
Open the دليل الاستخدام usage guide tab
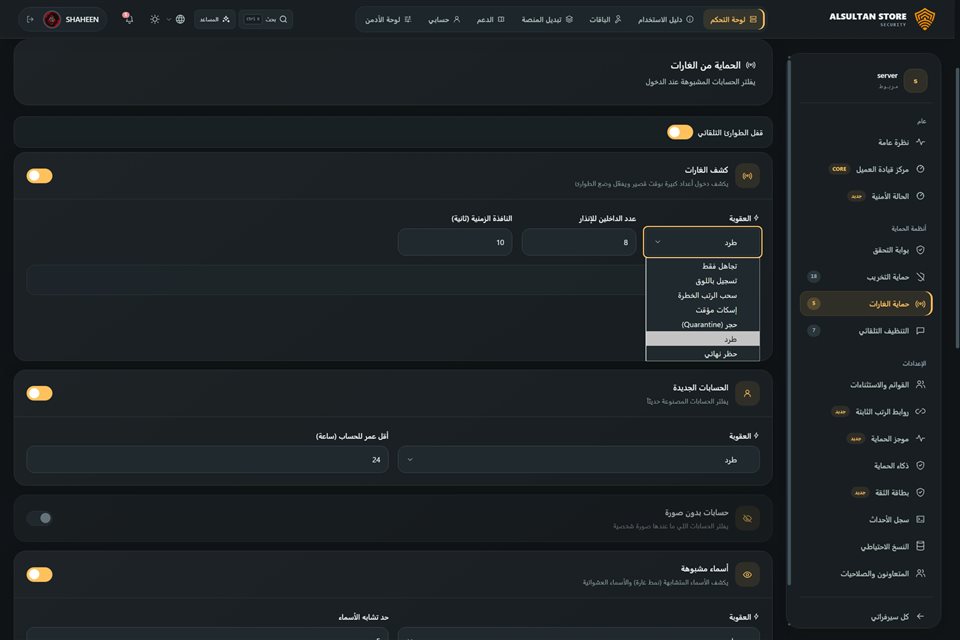(666, 20)
